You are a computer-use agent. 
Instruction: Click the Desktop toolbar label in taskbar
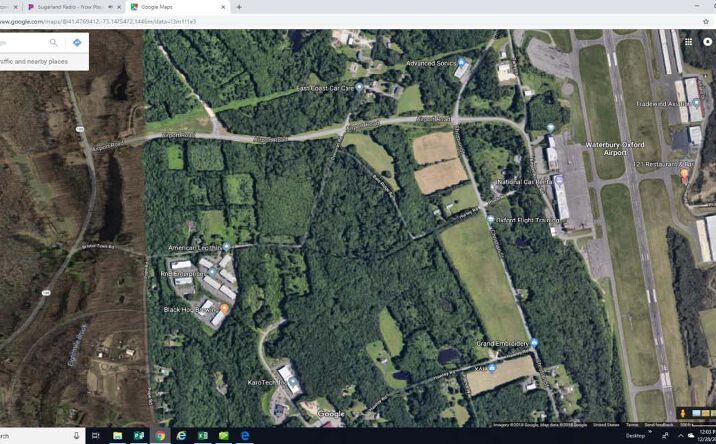[x=635, y=436]
